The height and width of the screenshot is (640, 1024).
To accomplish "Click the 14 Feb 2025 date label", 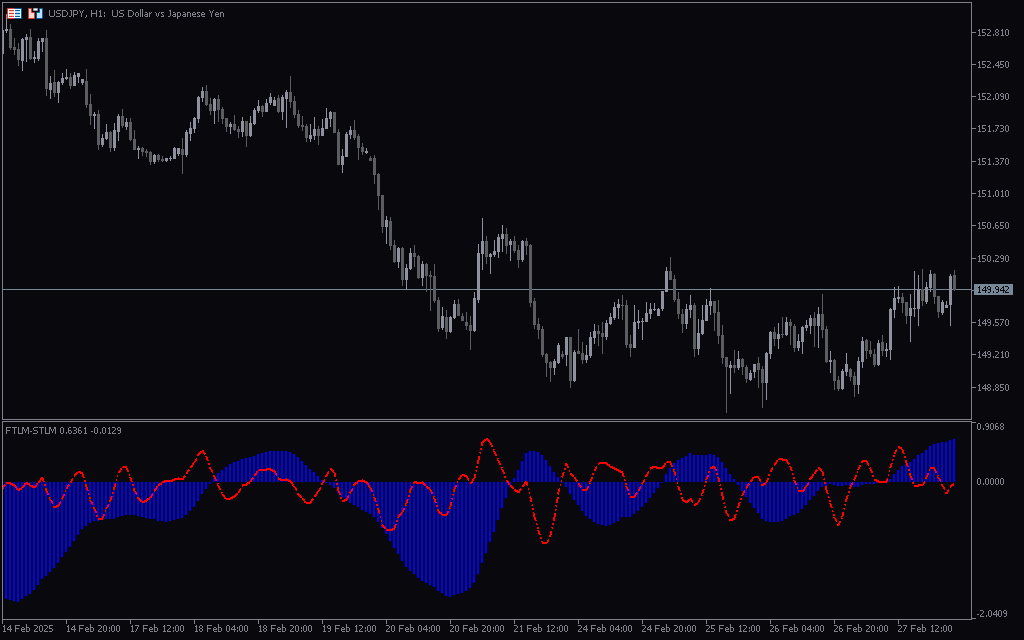I will [x=28, y=629].
